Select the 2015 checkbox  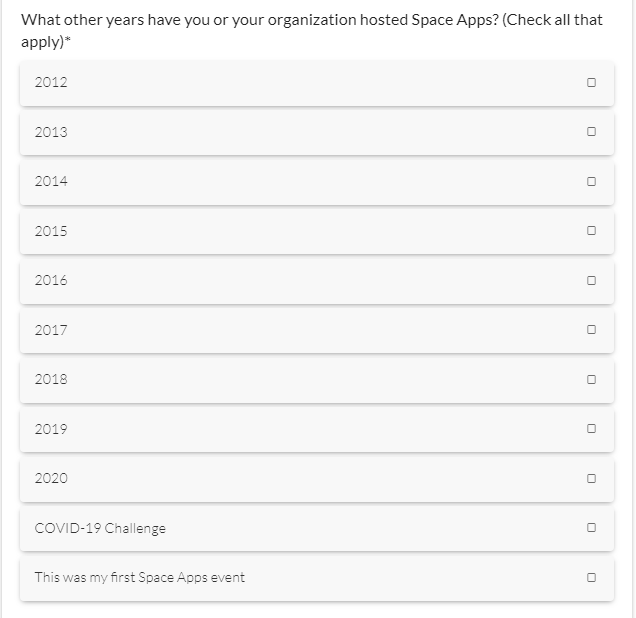[591, 231]
